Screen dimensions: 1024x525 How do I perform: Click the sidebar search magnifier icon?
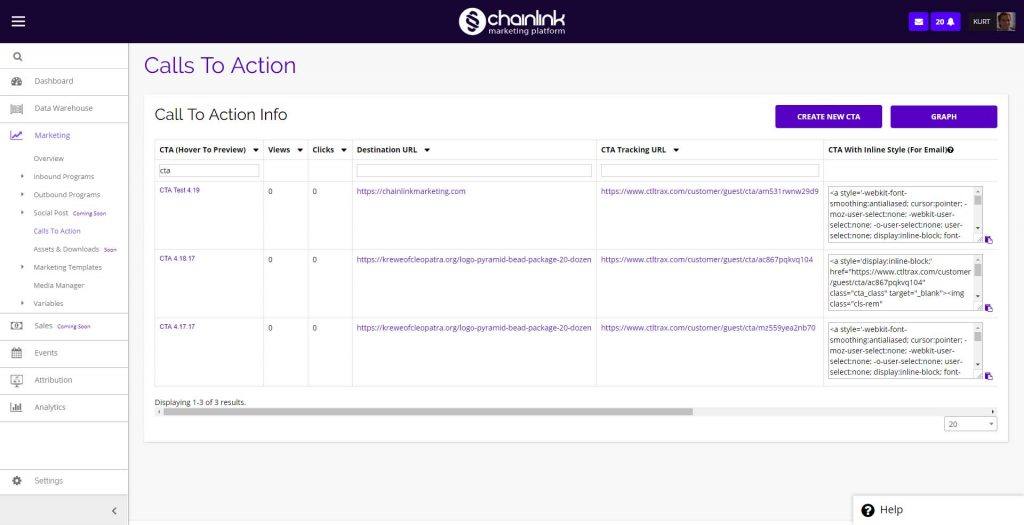[x=17, y=57]
